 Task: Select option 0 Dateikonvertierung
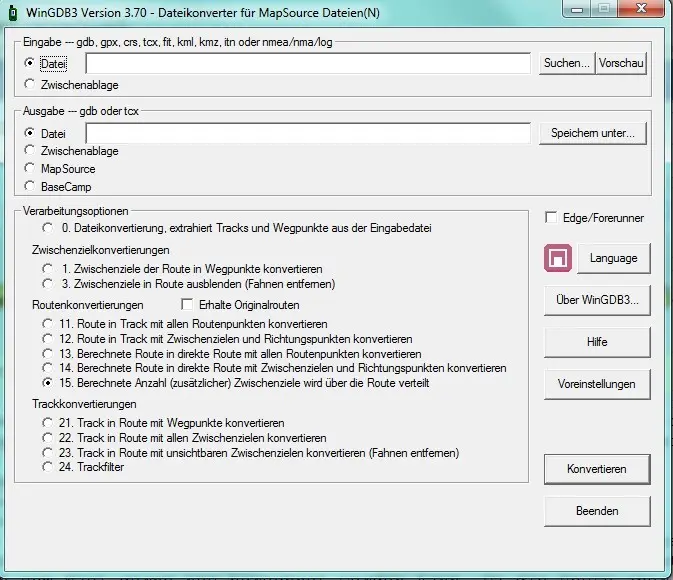(x=47, y=228)
